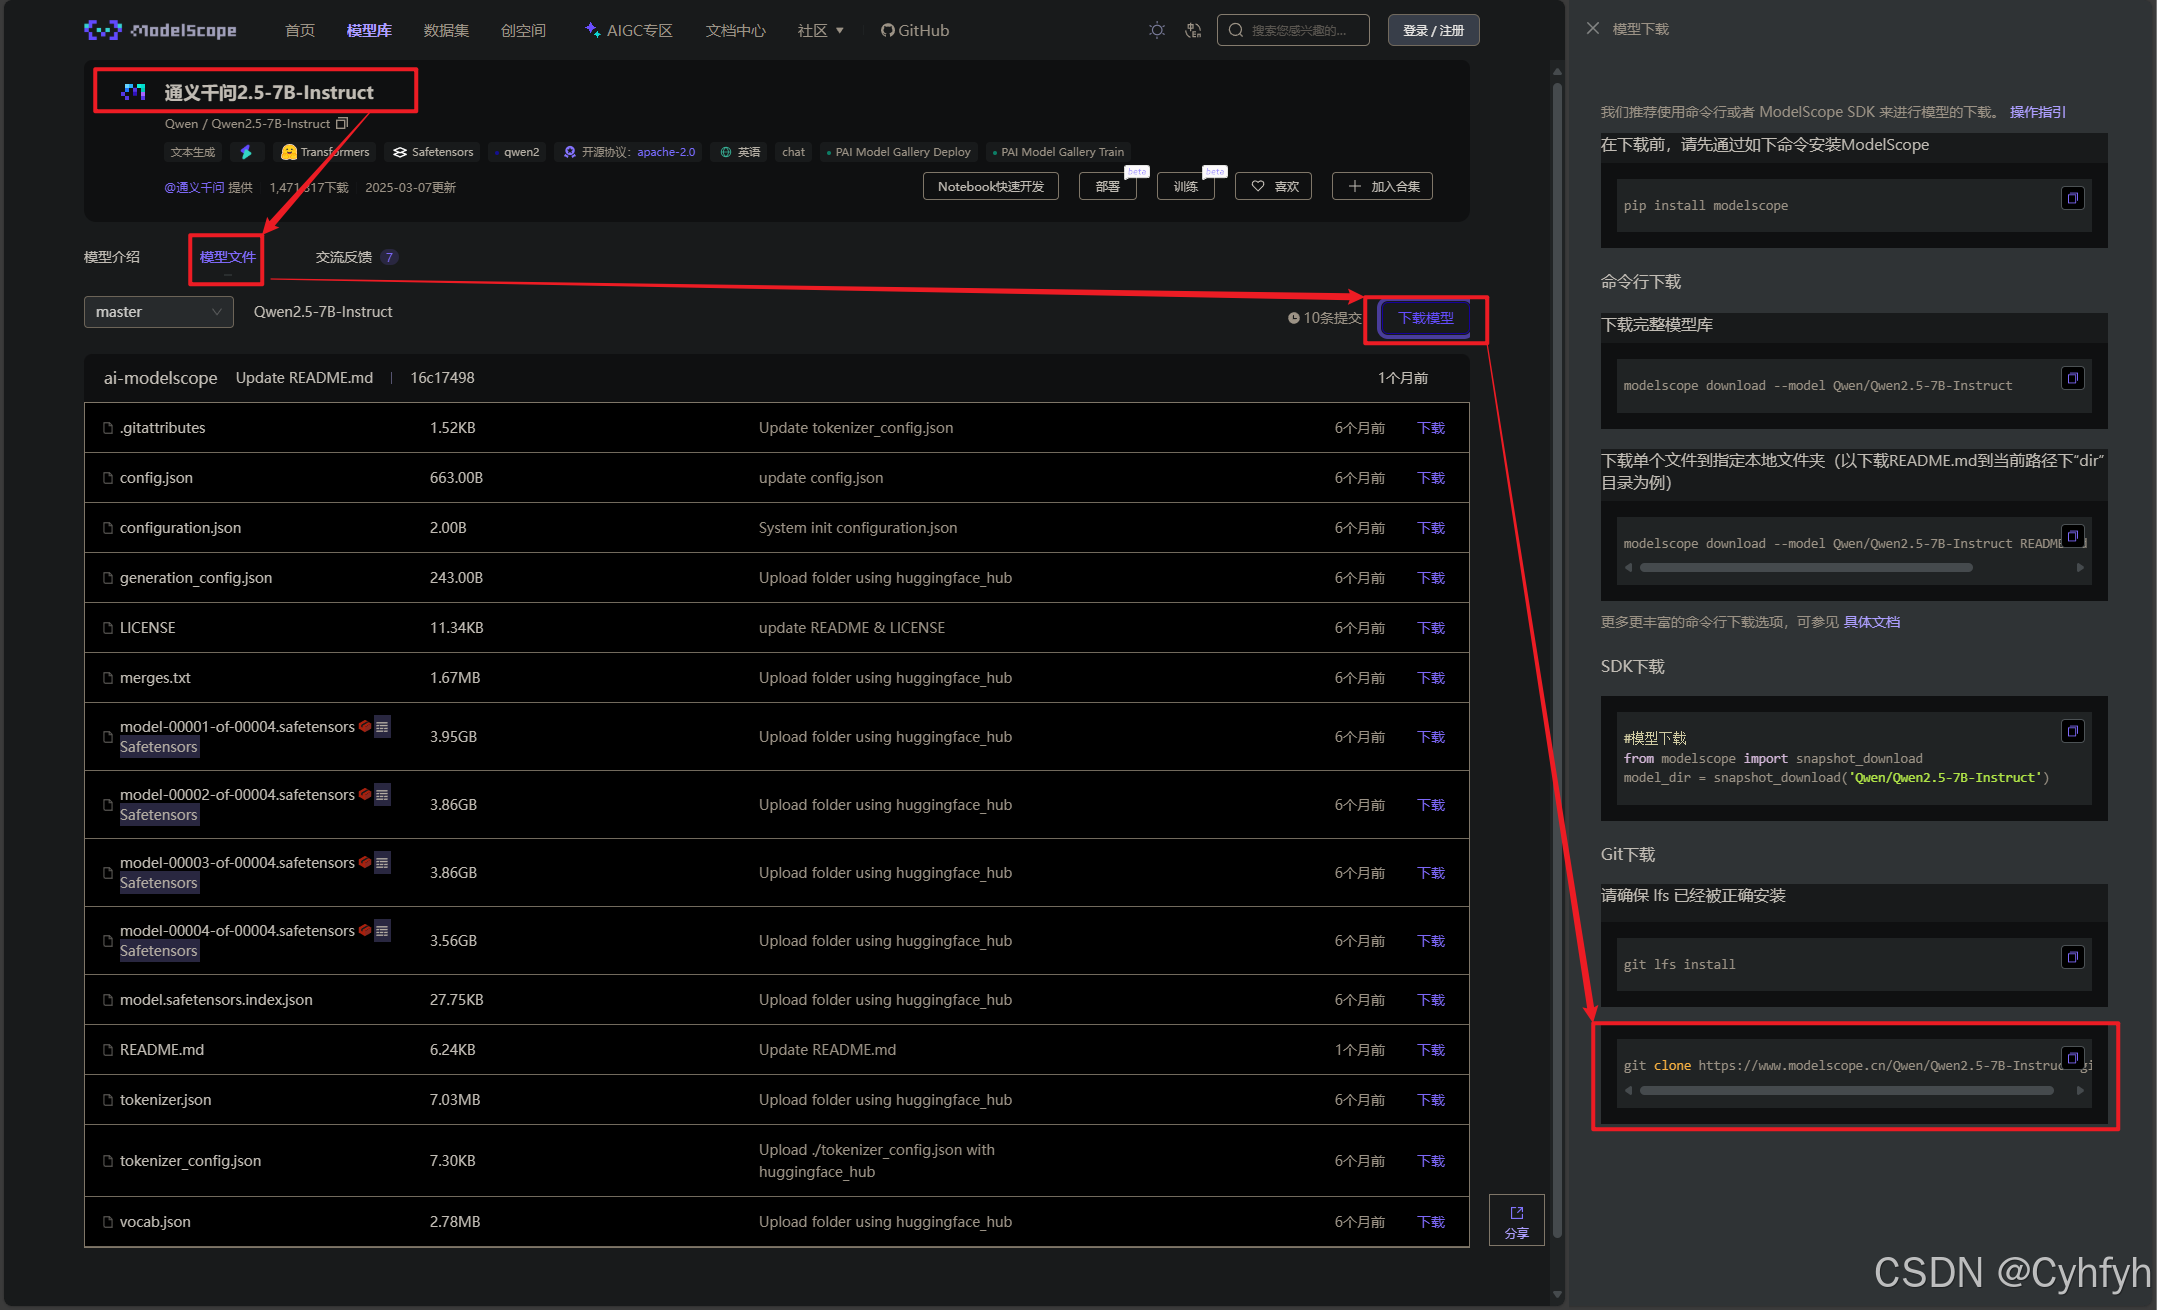Download the vocab.json file
The image size is (2157, 1310).
(1431, 1222)
